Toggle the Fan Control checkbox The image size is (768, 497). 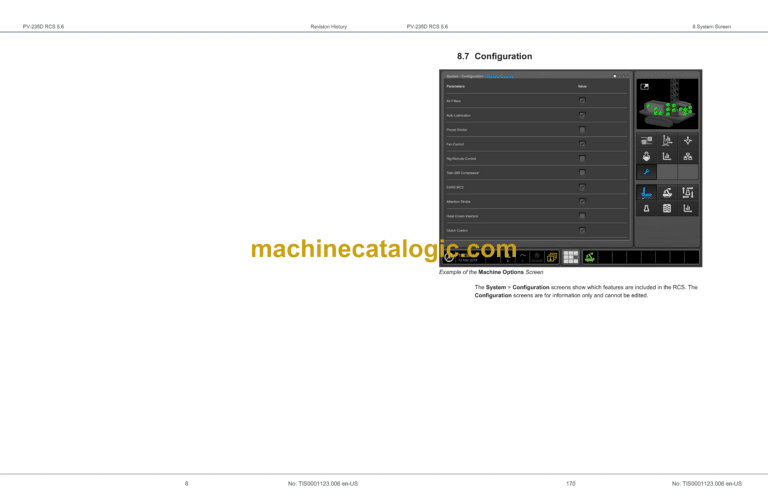[x=582, y=144]
